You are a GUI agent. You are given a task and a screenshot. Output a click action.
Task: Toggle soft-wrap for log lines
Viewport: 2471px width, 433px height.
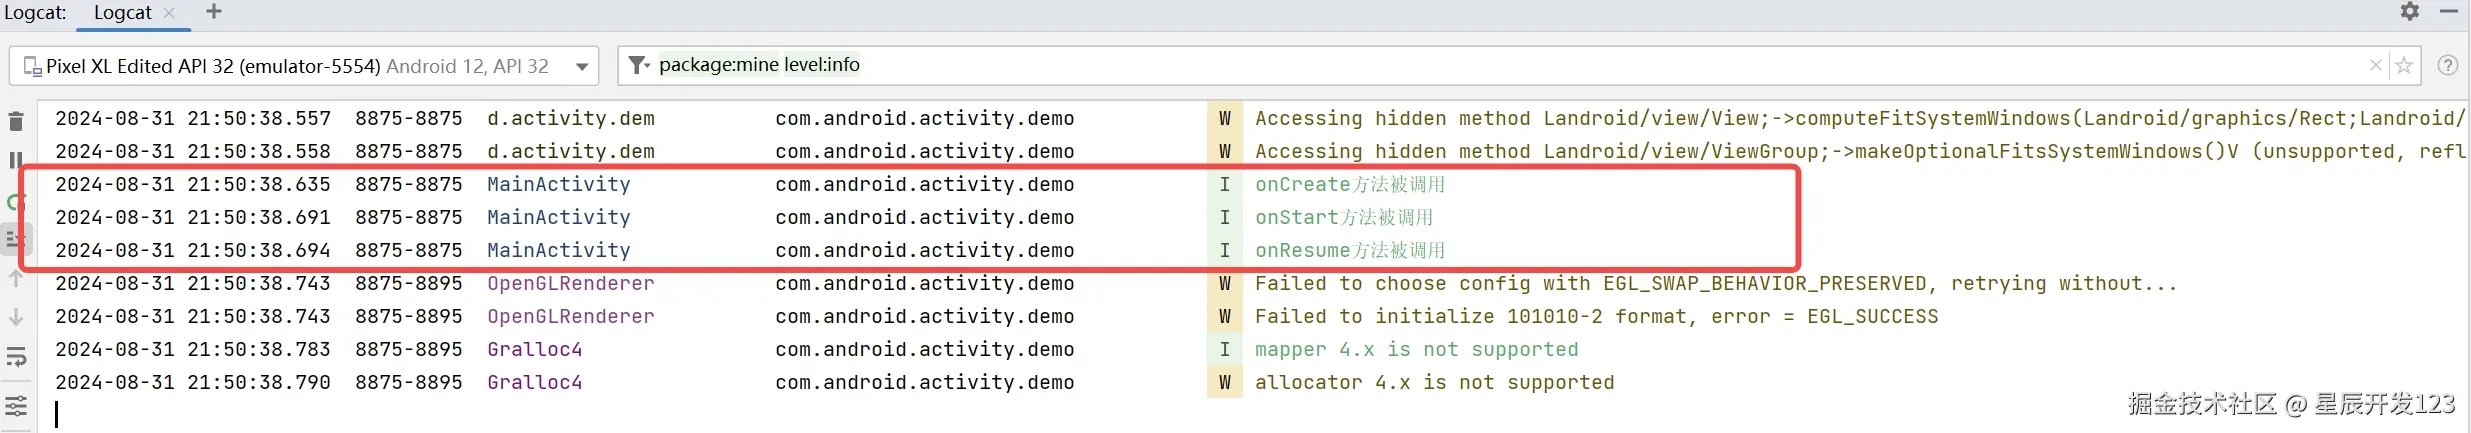[16, 357]
